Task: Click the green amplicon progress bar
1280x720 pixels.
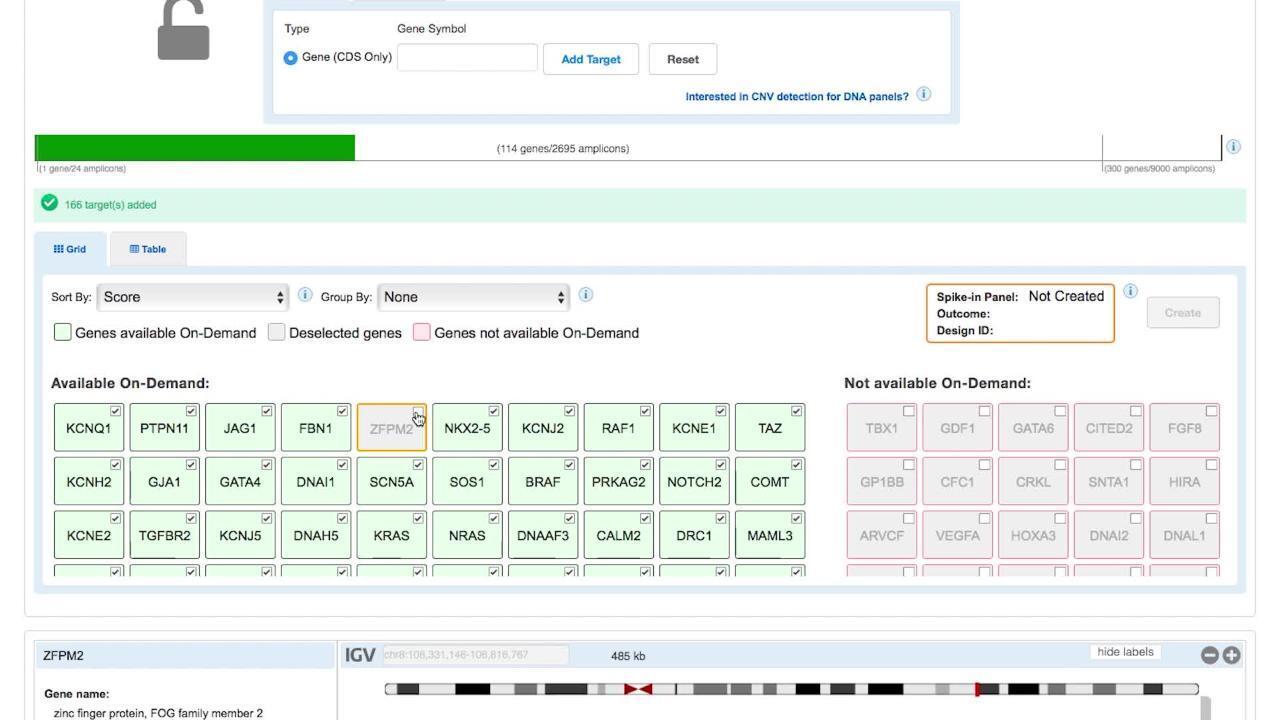Action: pyautogui.click(x=195, y=148)
